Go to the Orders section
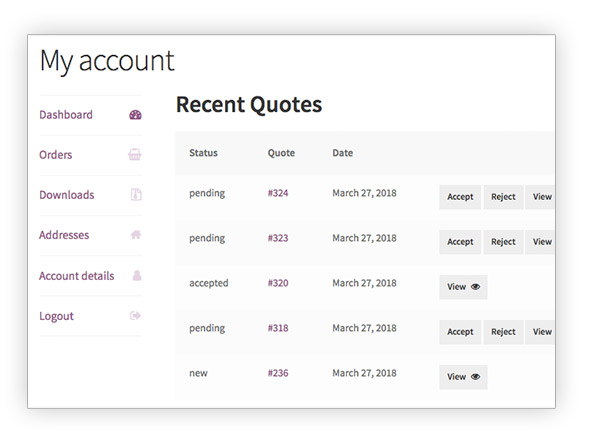This screenshot has height=447, width=600. [55, 155]
